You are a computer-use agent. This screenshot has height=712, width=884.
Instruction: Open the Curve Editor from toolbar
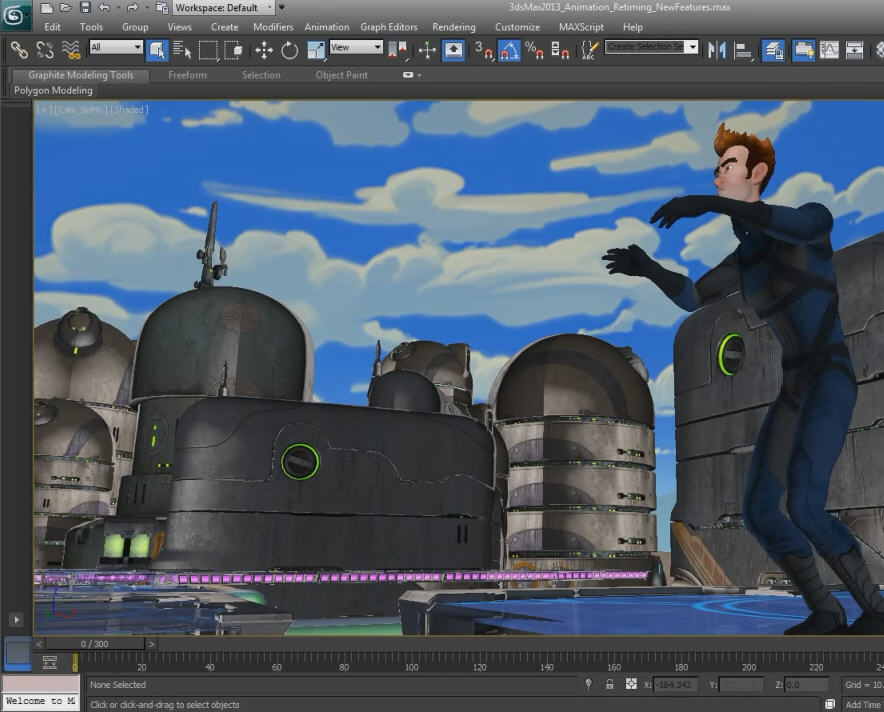pyautogui.click(x=829, y=49)
